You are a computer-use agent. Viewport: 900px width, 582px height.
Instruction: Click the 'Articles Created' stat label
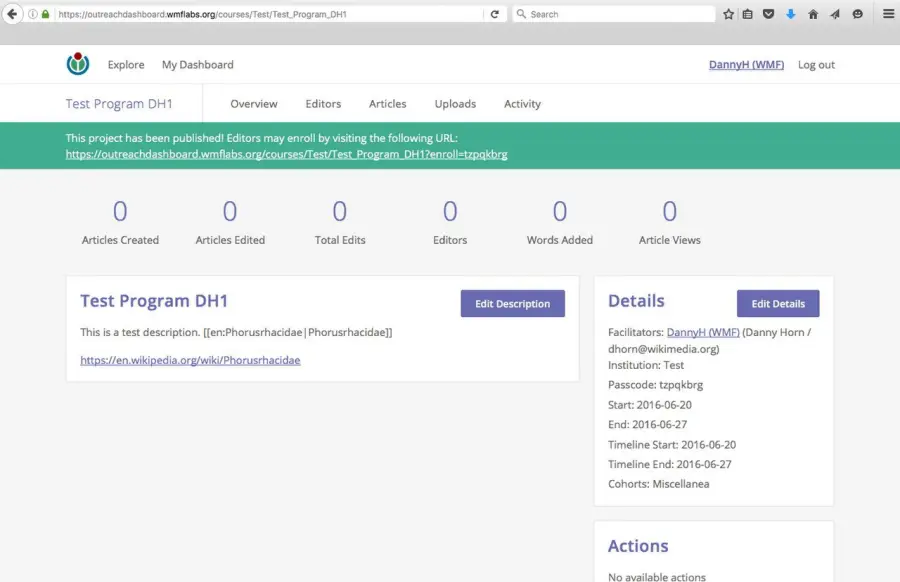(x=120, y=240)
